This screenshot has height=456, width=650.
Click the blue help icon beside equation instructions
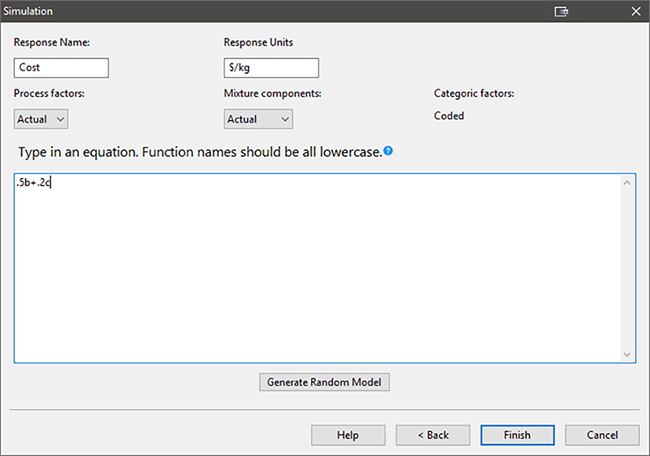388,152
